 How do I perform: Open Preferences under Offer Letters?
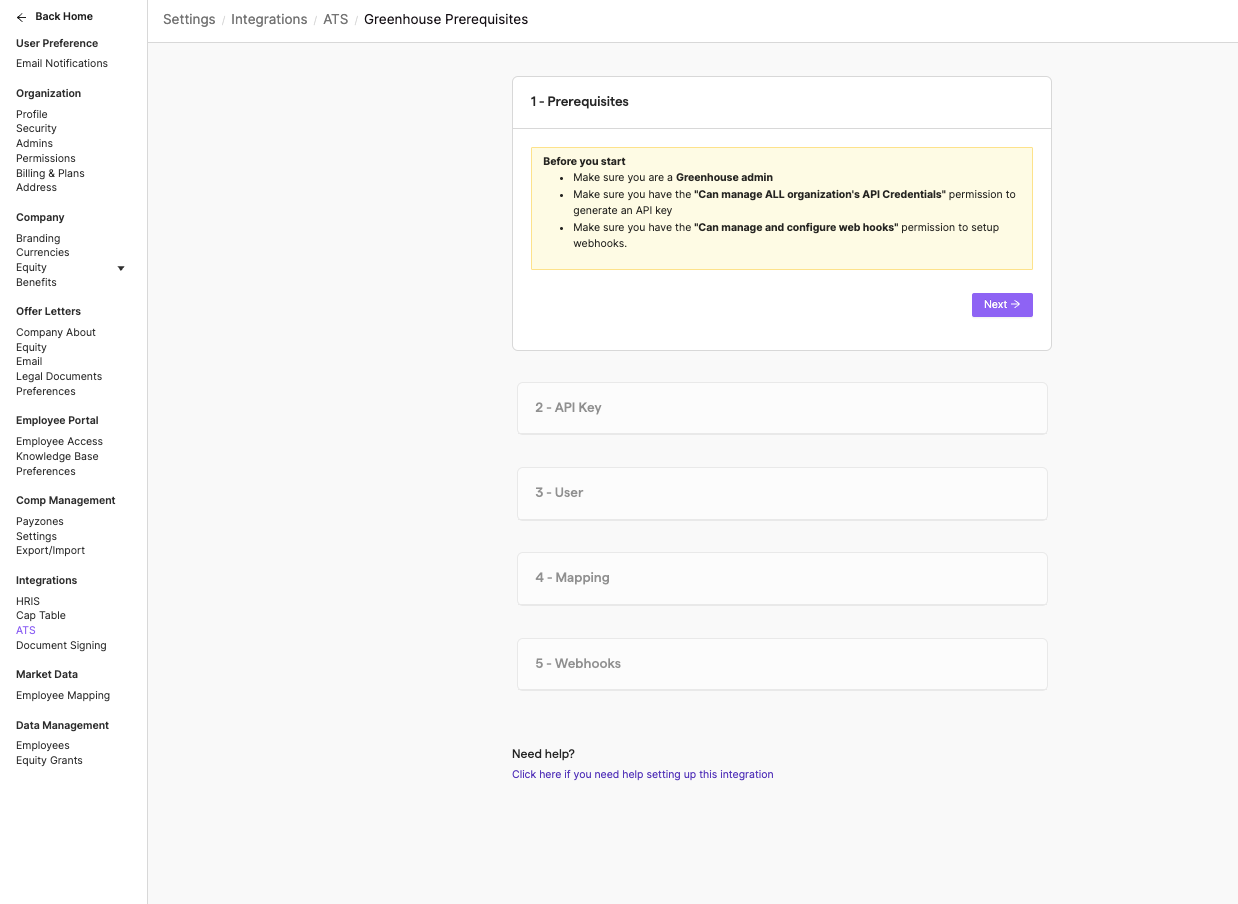(46, 391)
